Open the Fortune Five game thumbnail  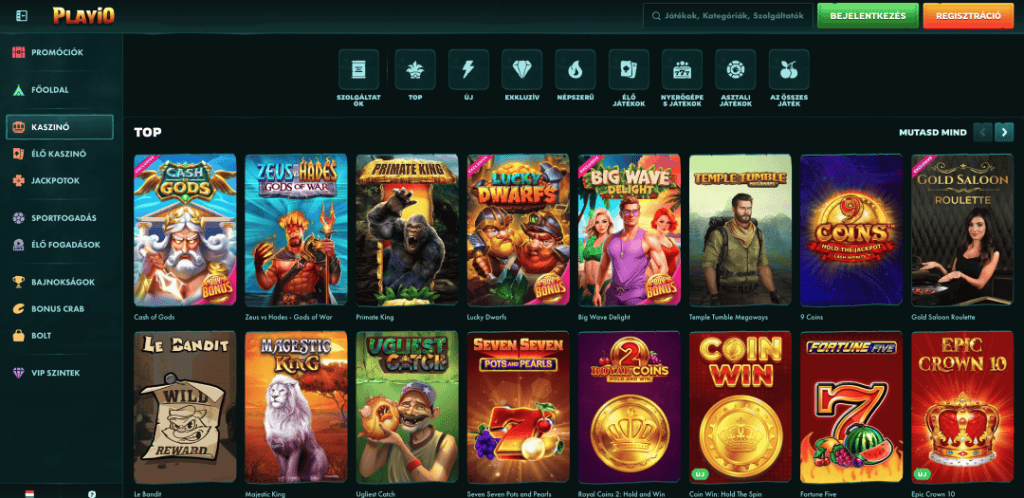pos(852,407)
